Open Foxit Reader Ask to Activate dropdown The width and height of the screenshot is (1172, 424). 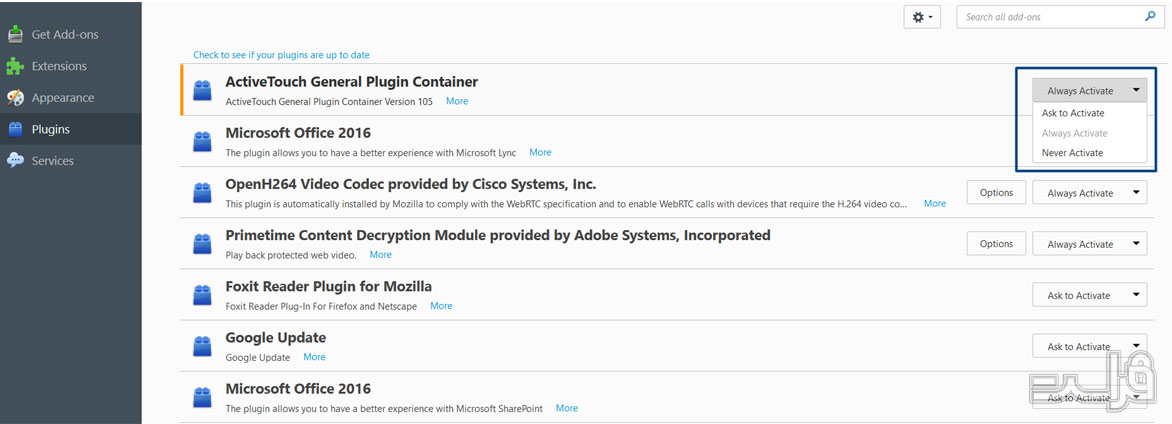click(1089, 295)
